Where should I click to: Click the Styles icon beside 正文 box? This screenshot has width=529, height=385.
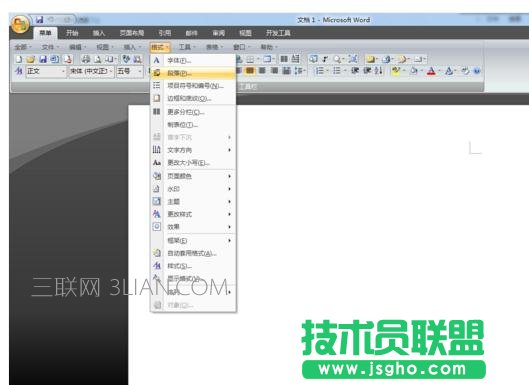click(19, 71)
